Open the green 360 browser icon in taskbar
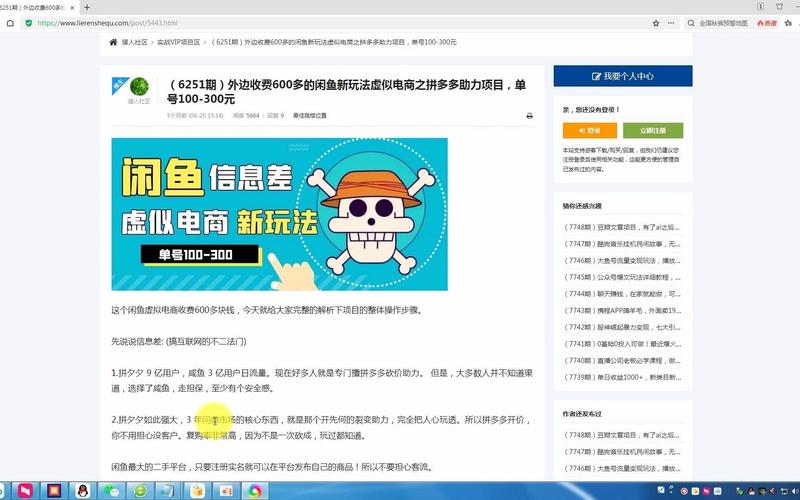Viewport: 800px width, 500px height. click(x=139, y=491)
